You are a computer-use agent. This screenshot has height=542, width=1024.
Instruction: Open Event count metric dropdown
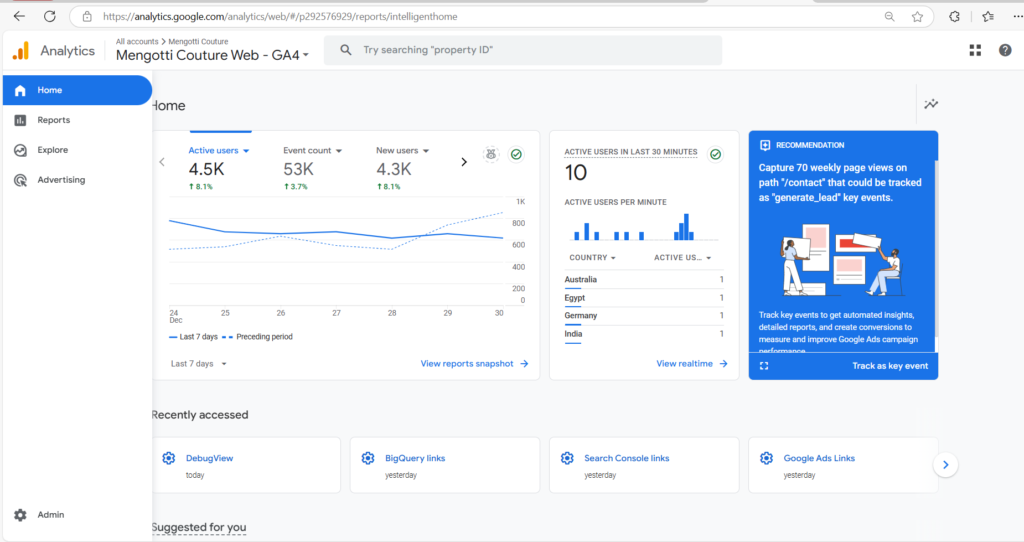[x=312, y=150]
